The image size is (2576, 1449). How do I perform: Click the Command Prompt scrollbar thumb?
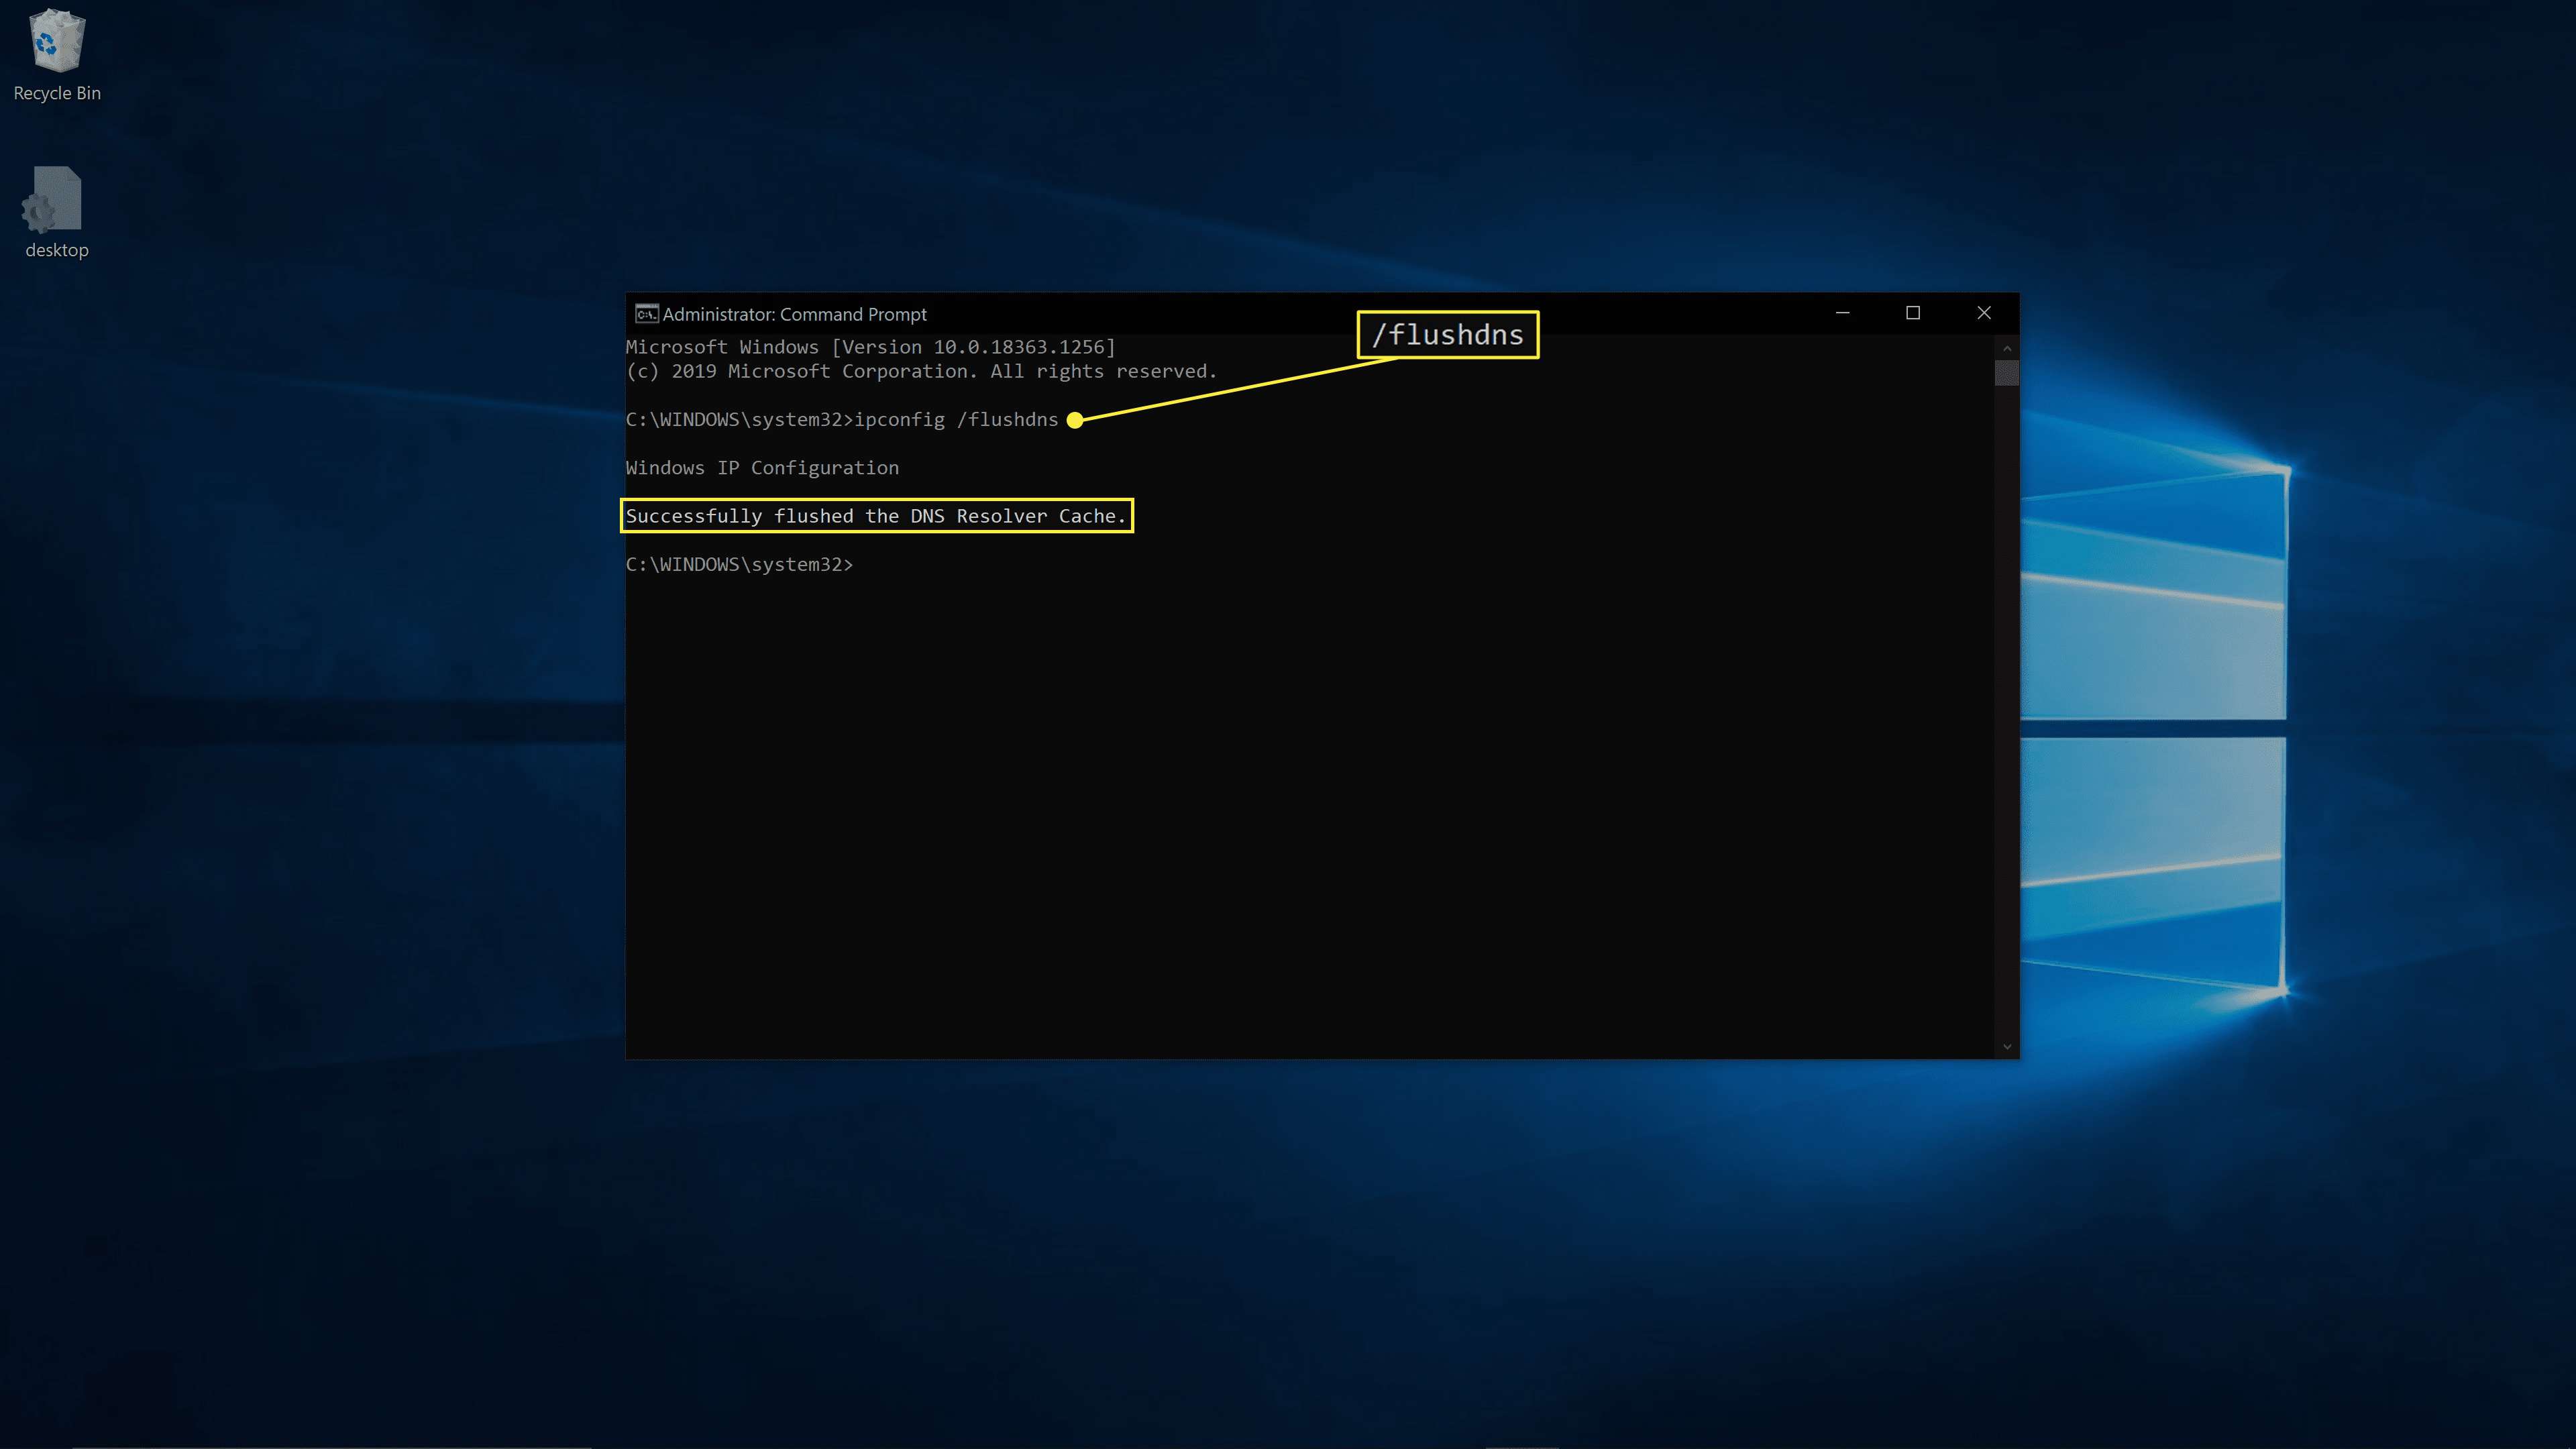[2006, 373]
